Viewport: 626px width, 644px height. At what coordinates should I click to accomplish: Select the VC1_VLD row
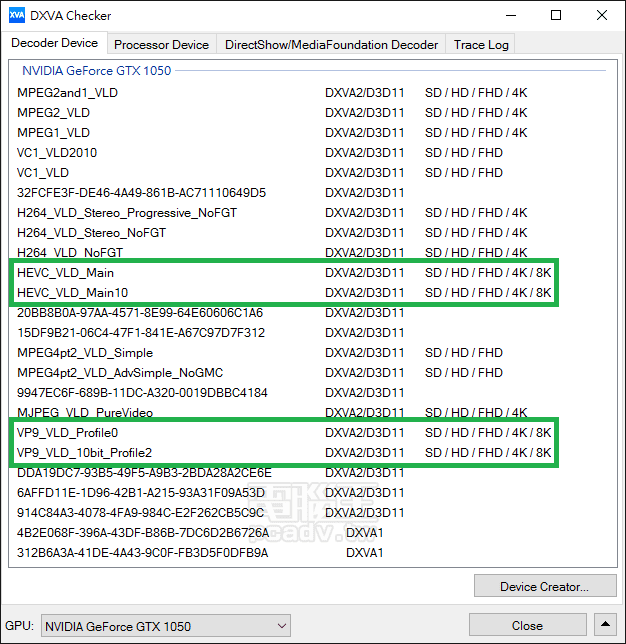pos(313,172)
